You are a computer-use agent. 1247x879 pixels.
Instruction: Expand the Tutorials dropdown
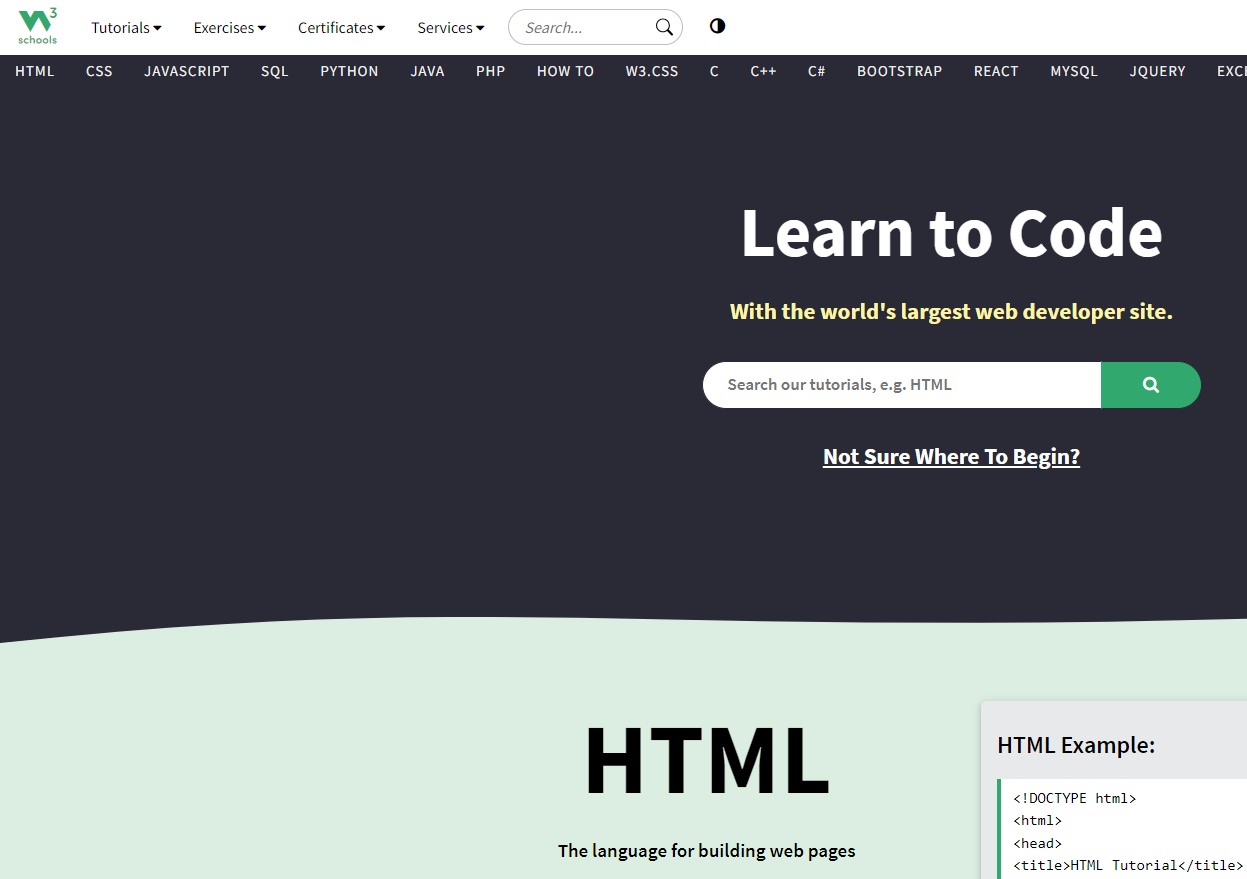tap(126, 28)
